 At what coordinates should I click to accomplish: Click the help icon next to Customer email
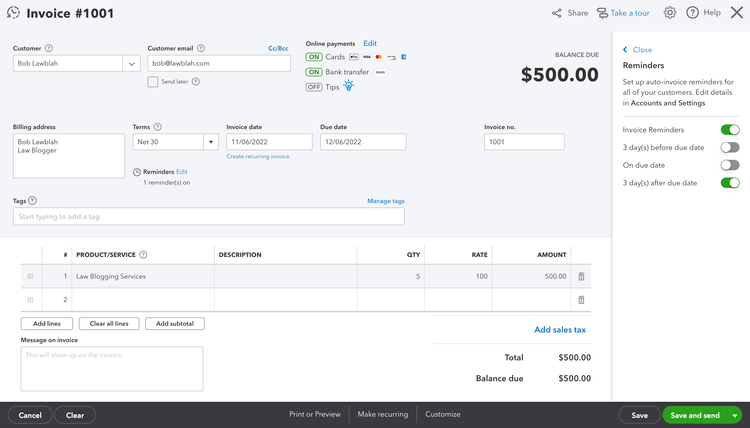(201, 48)
